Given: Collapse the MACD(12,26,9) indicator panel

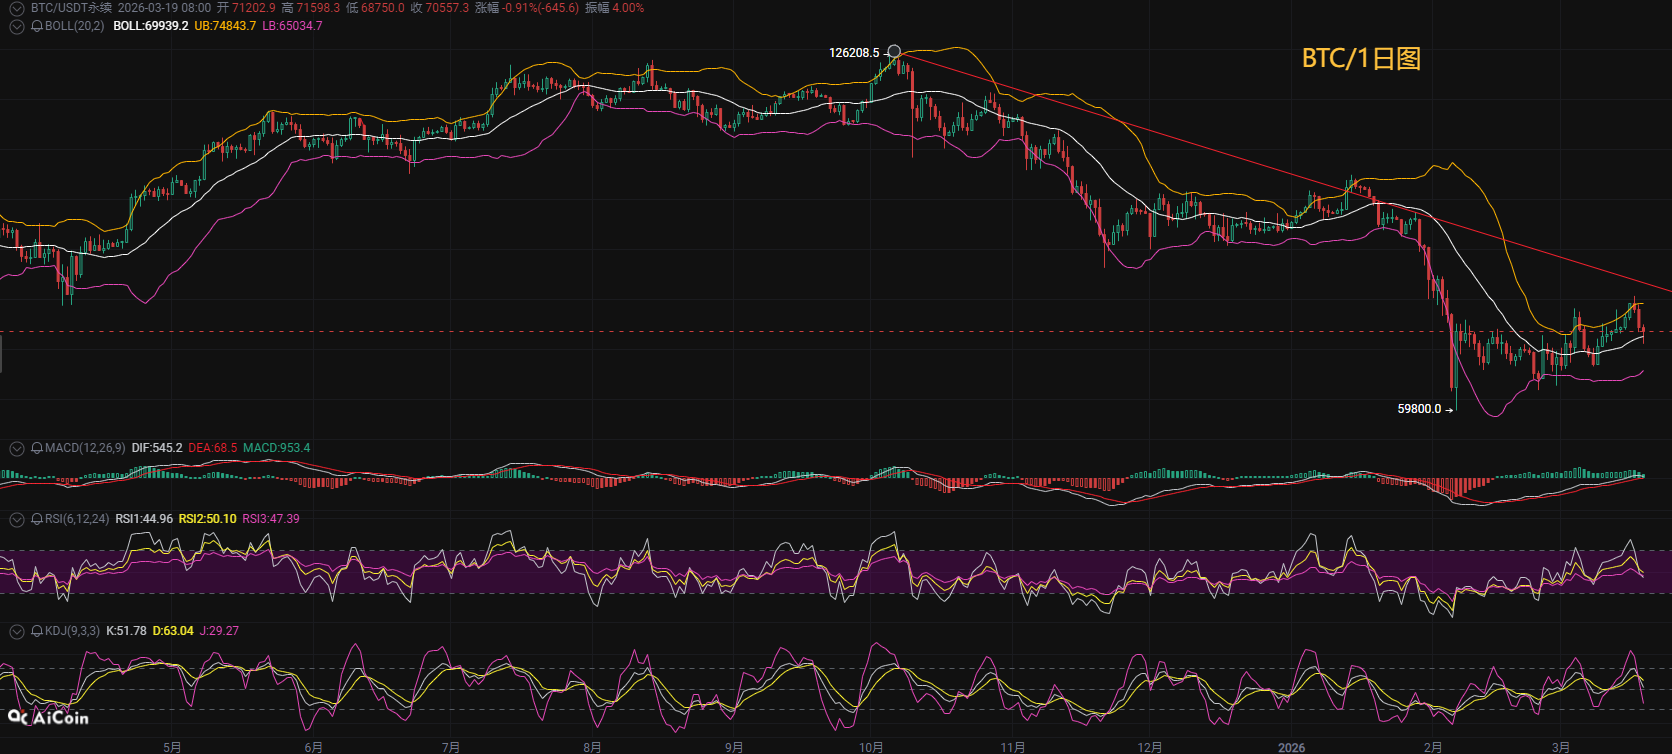Looking at the screenshot, I should [17, 448].
